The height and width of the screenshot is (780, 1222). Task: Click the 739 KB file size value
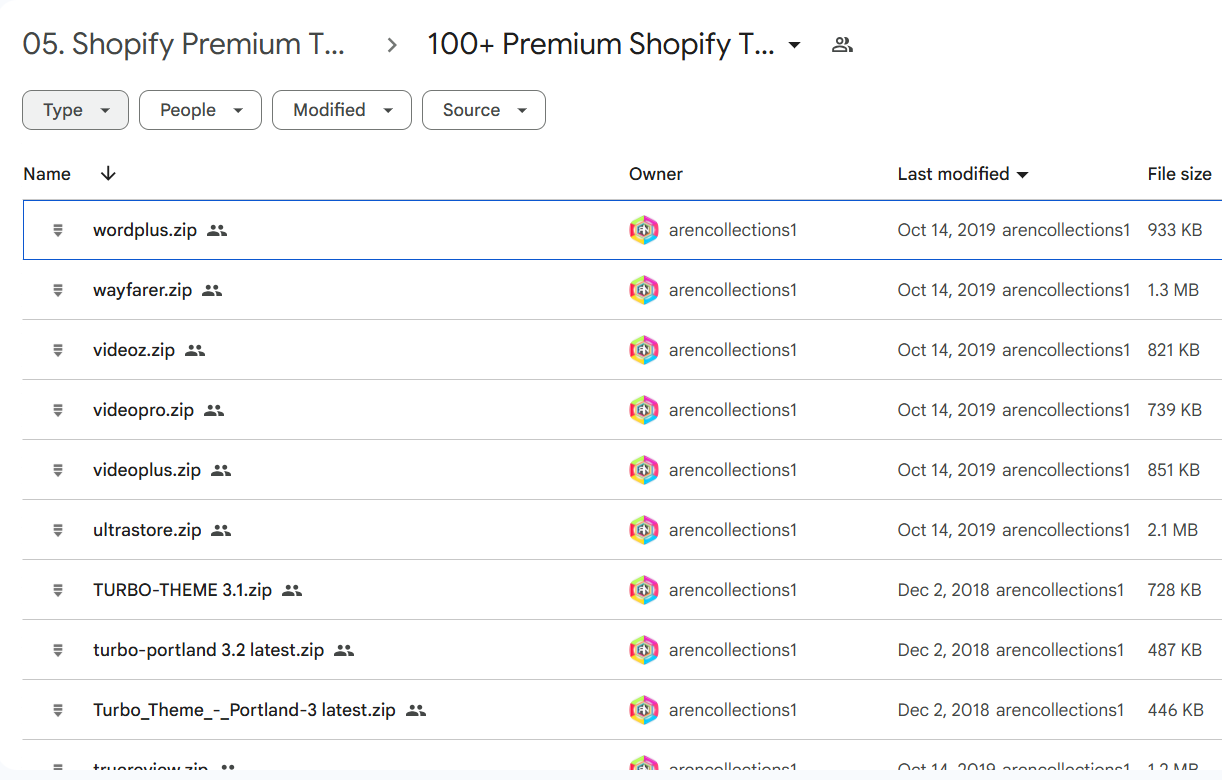[x=1175, y=410]
